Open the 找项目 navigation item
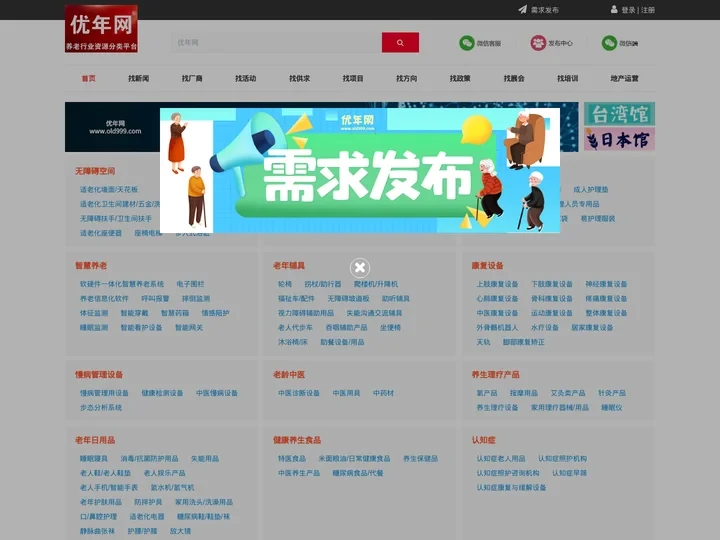 pos(353,79)
